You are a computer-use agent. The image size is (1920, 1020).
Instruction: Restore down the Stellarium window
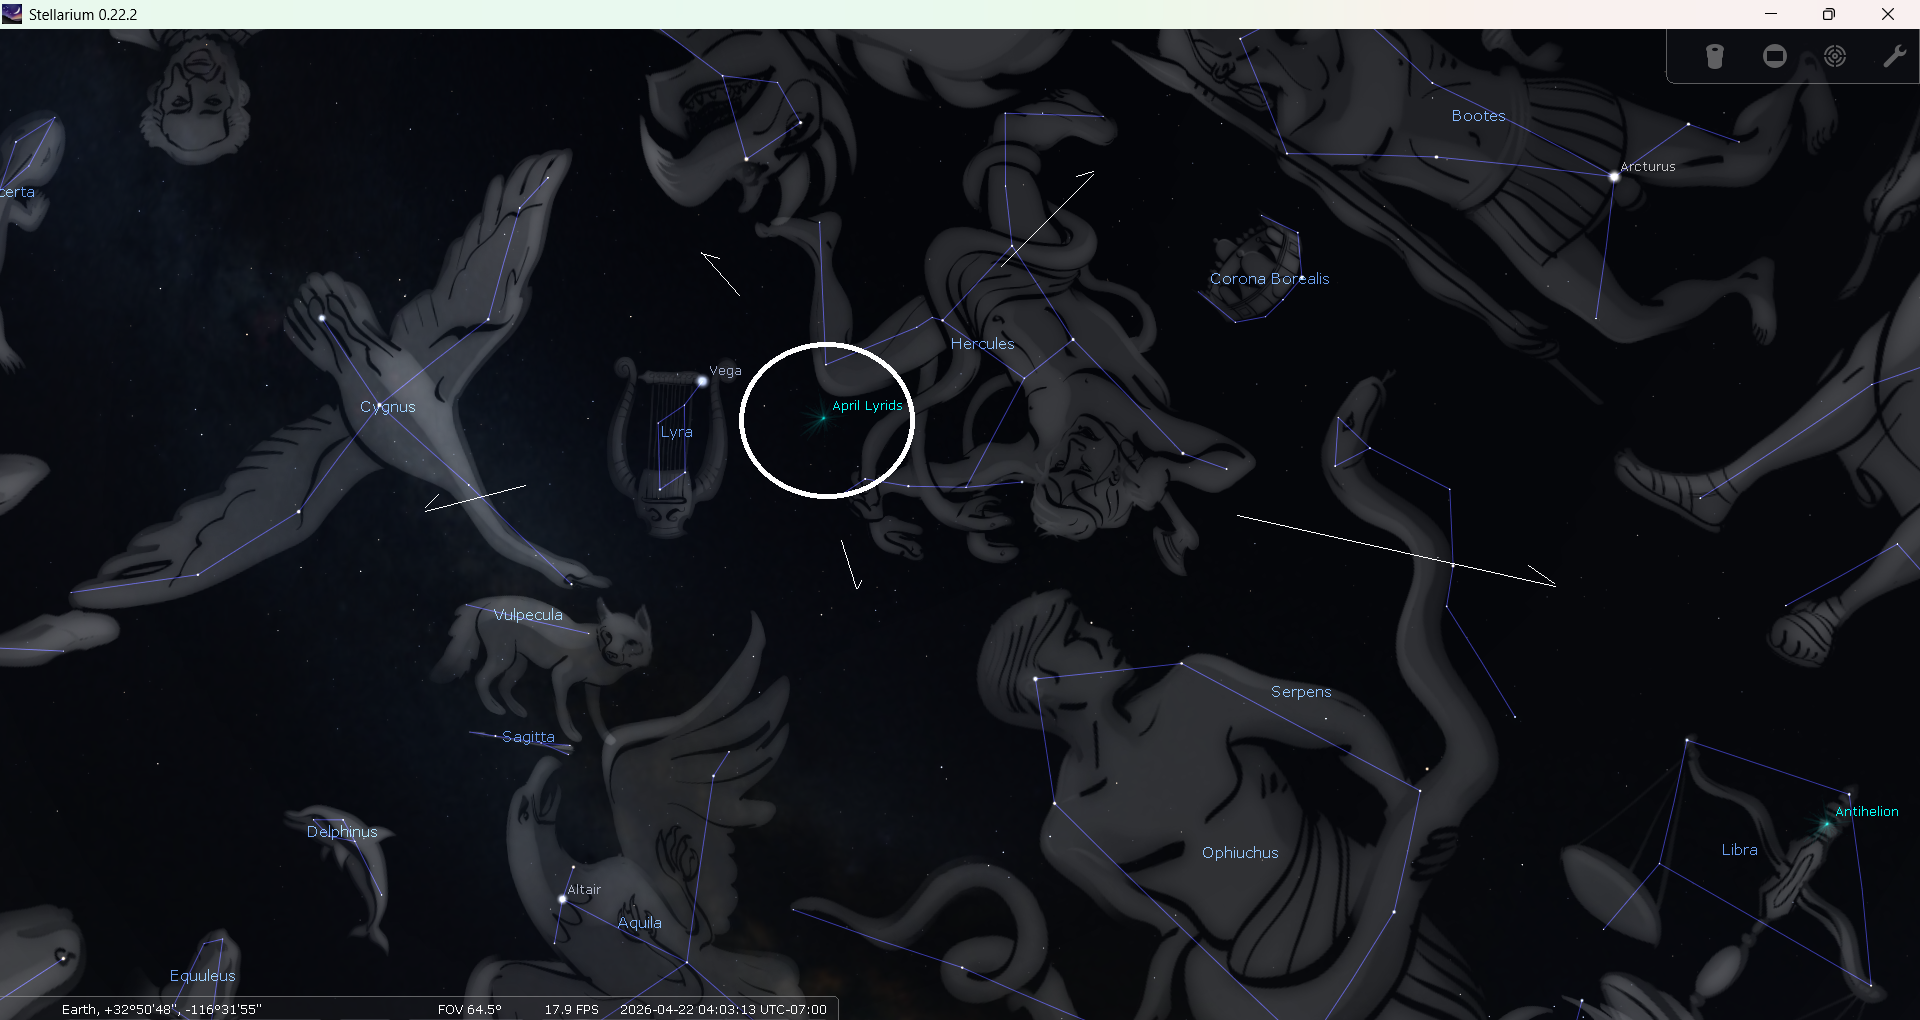(1829, 14)
